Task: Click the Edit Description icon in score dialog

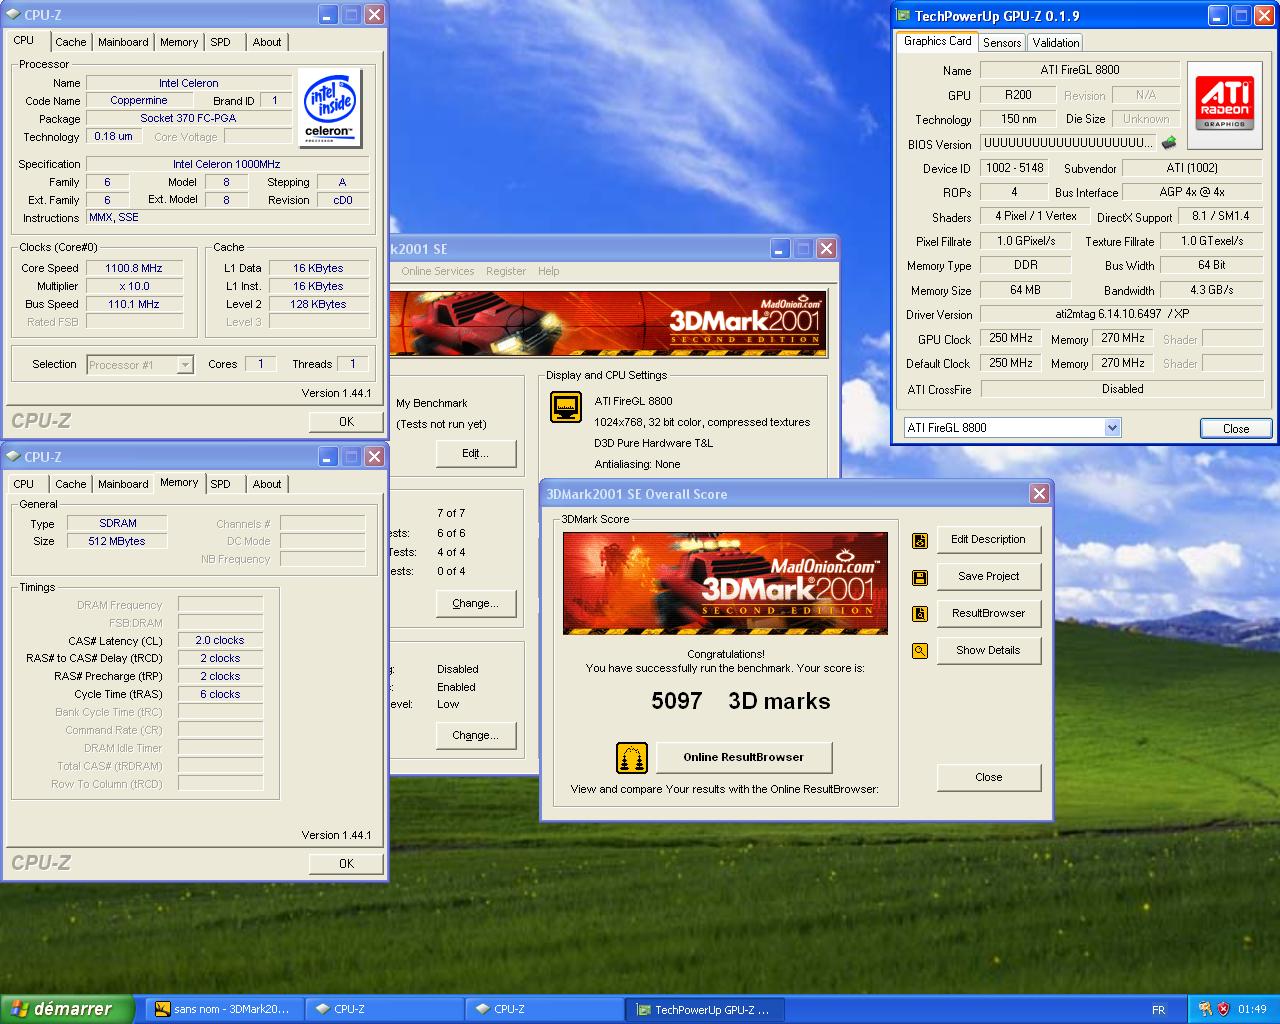Action: click(920, 541)
